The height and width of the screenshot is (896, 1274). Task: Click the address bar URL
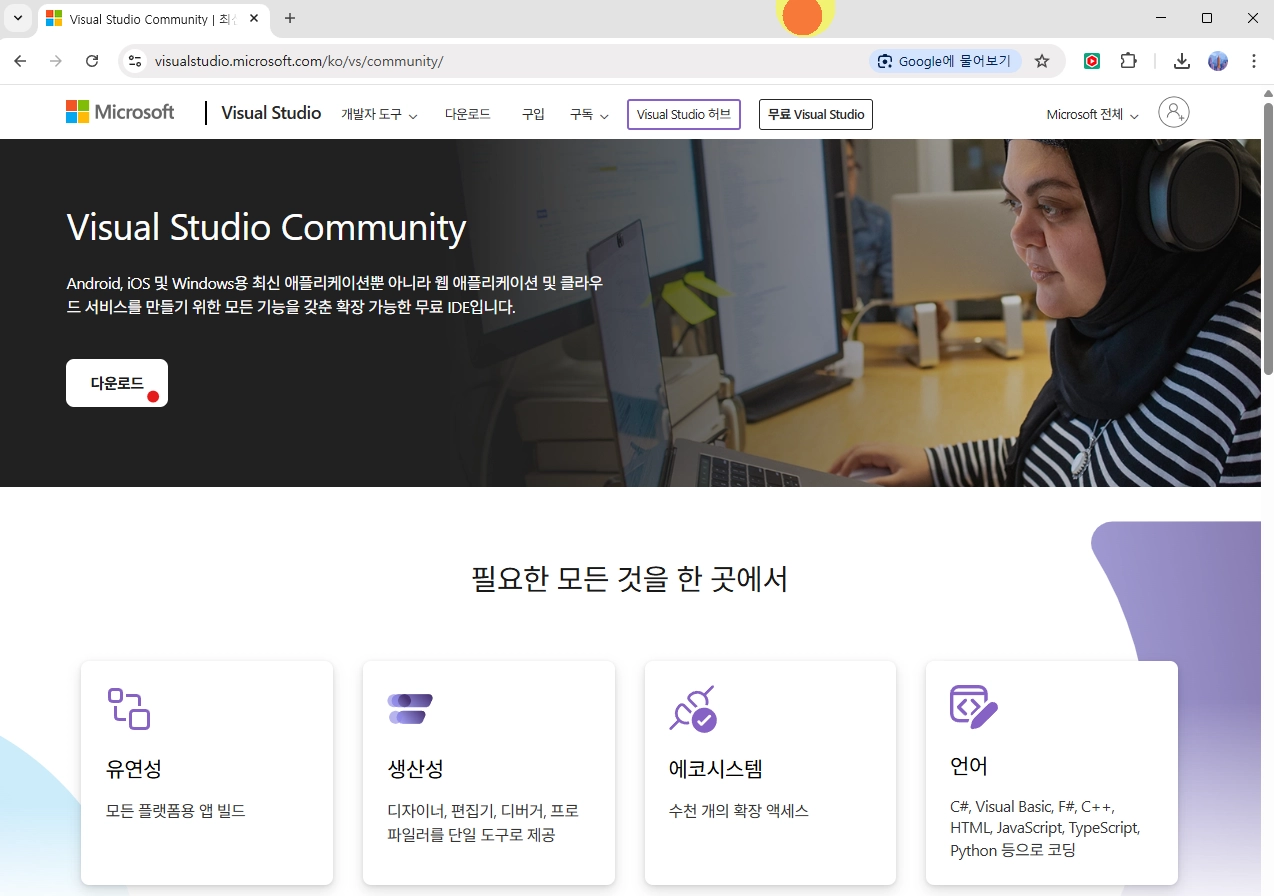pyautogui.click(x=299, y=61)
